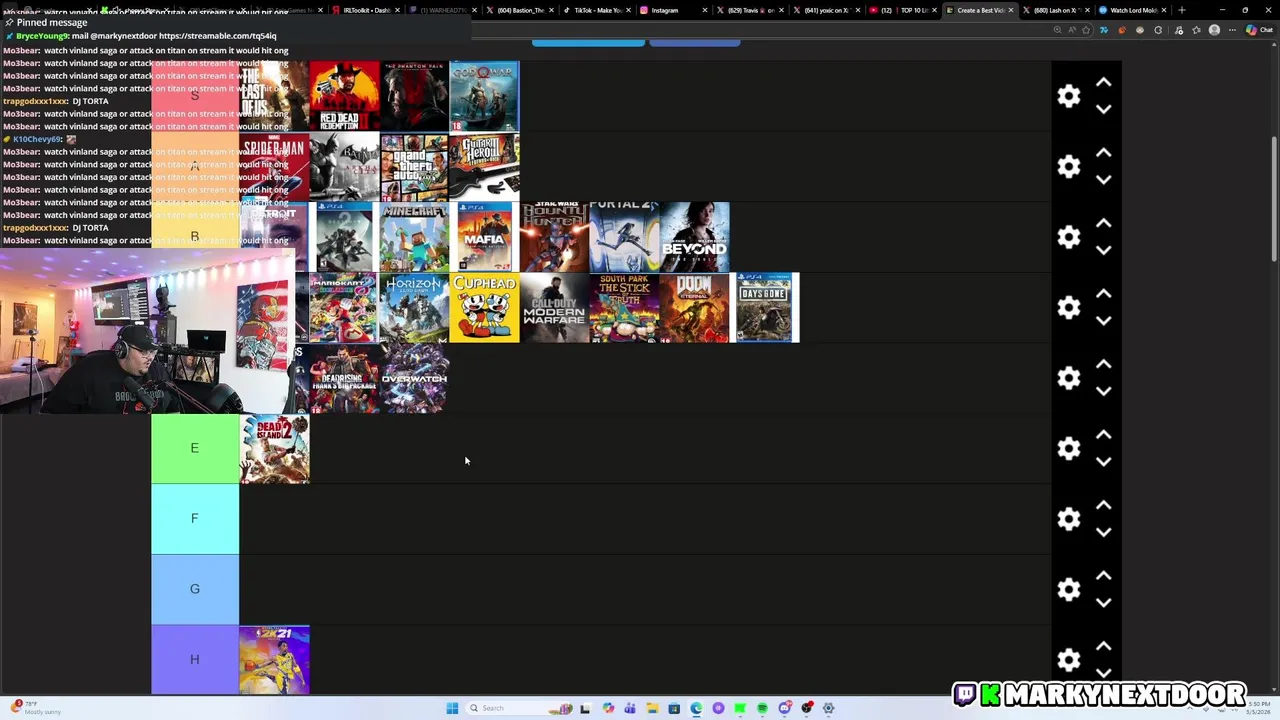Open Spotify from the taskbar
1280x720 pixels.
762,708
